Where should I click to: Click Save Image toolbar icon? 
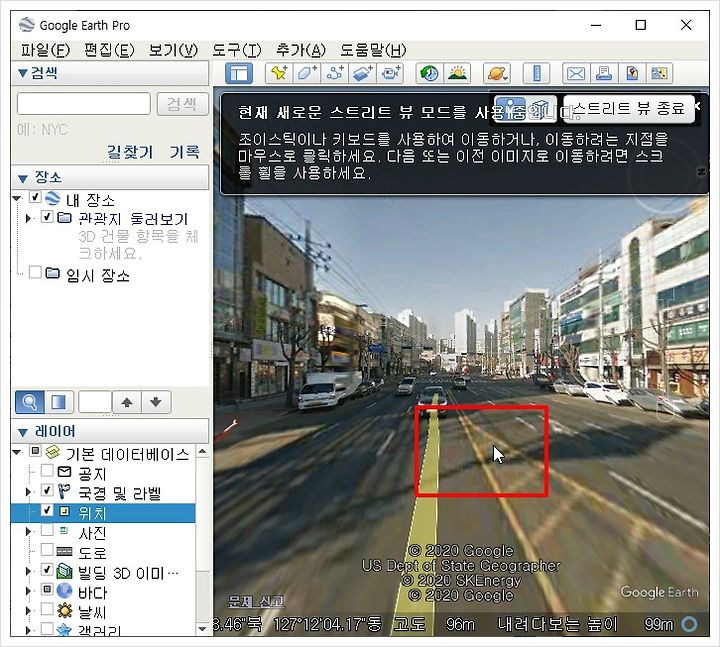[x=632, y=73]
